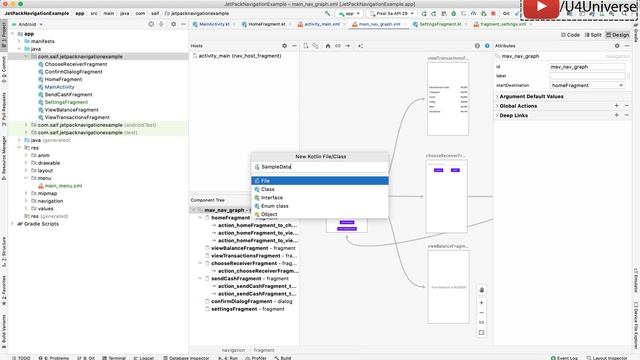Open the Event Log

564,358
